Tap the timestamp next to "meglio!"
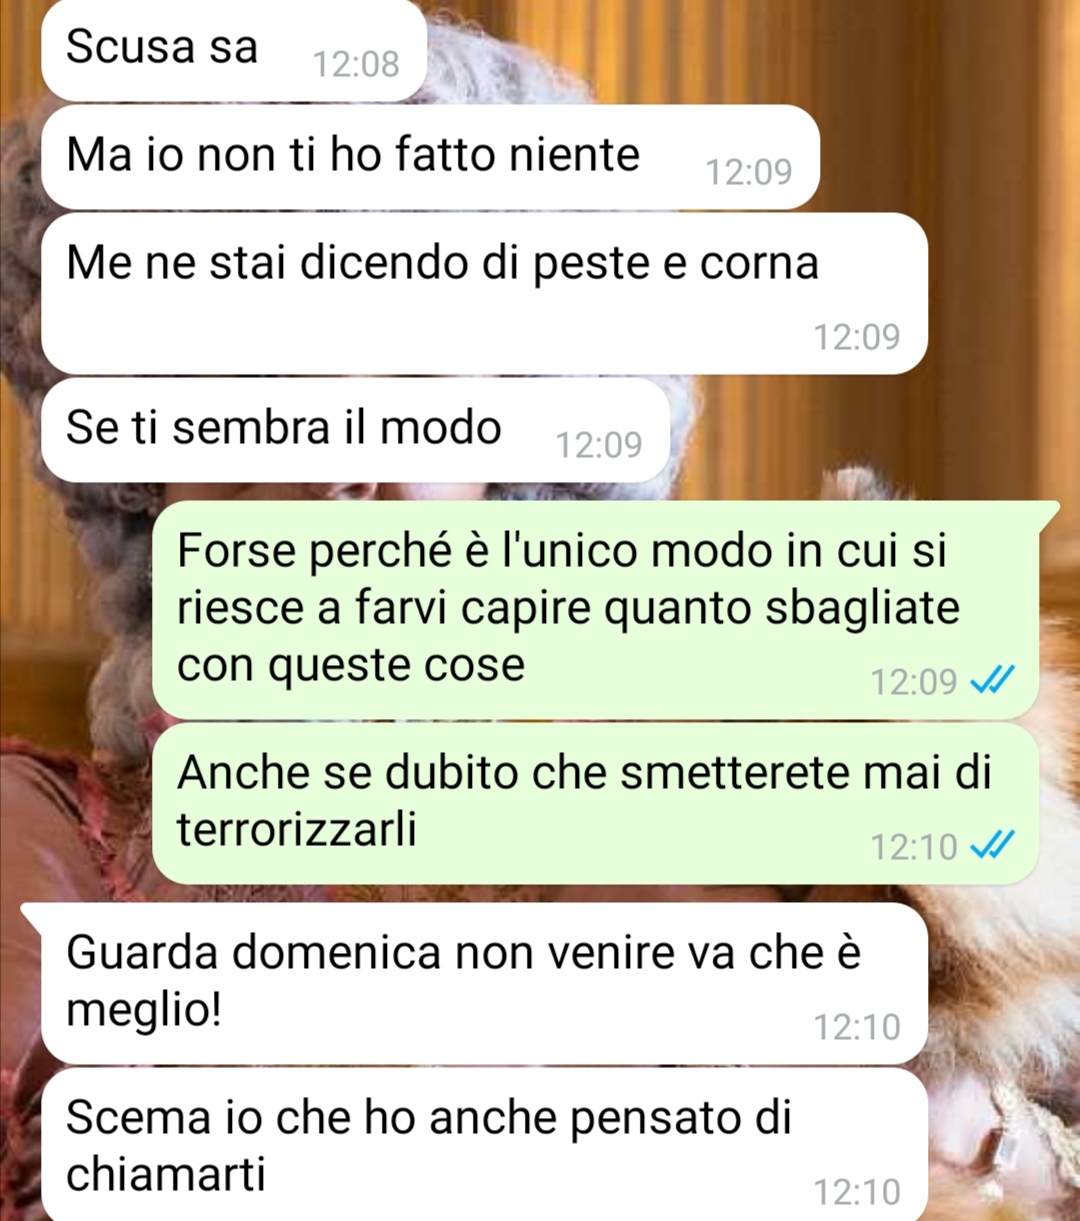The height and width of the screenshot is (1221, 1080). pyautogui.click(x=857, y=1027)
